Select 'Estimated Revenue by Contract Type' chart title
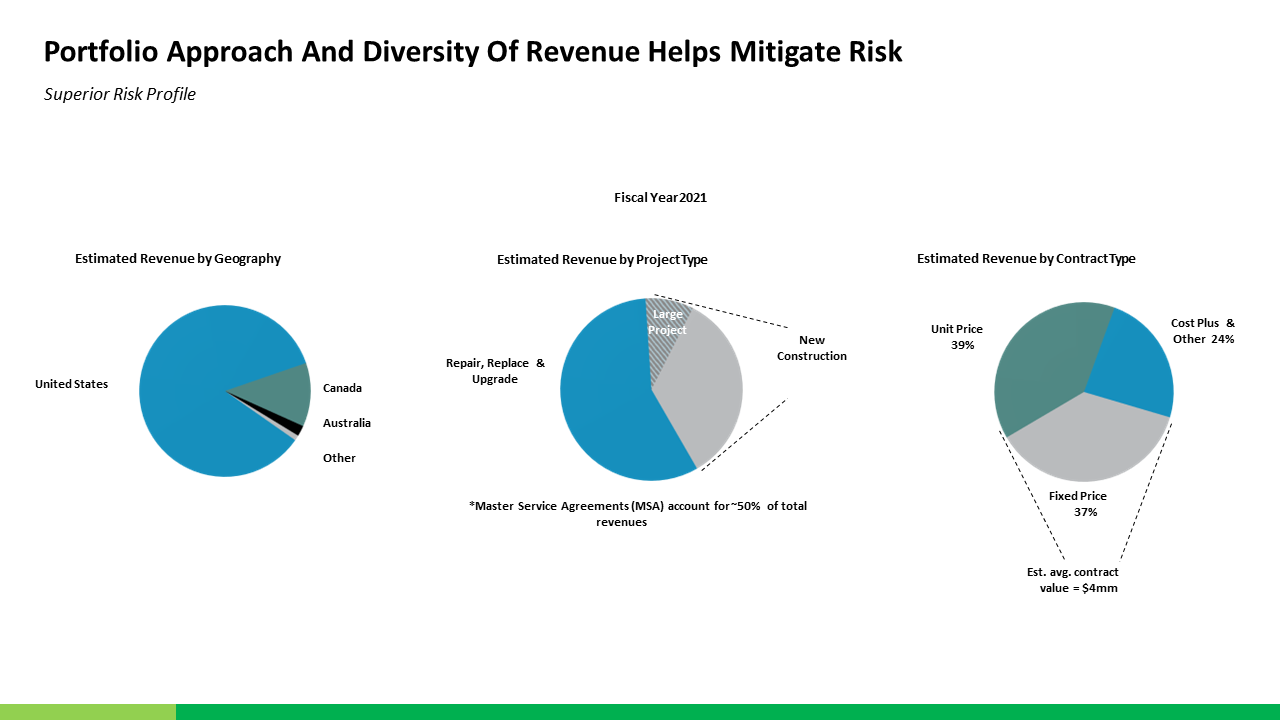 point(1026,258)
